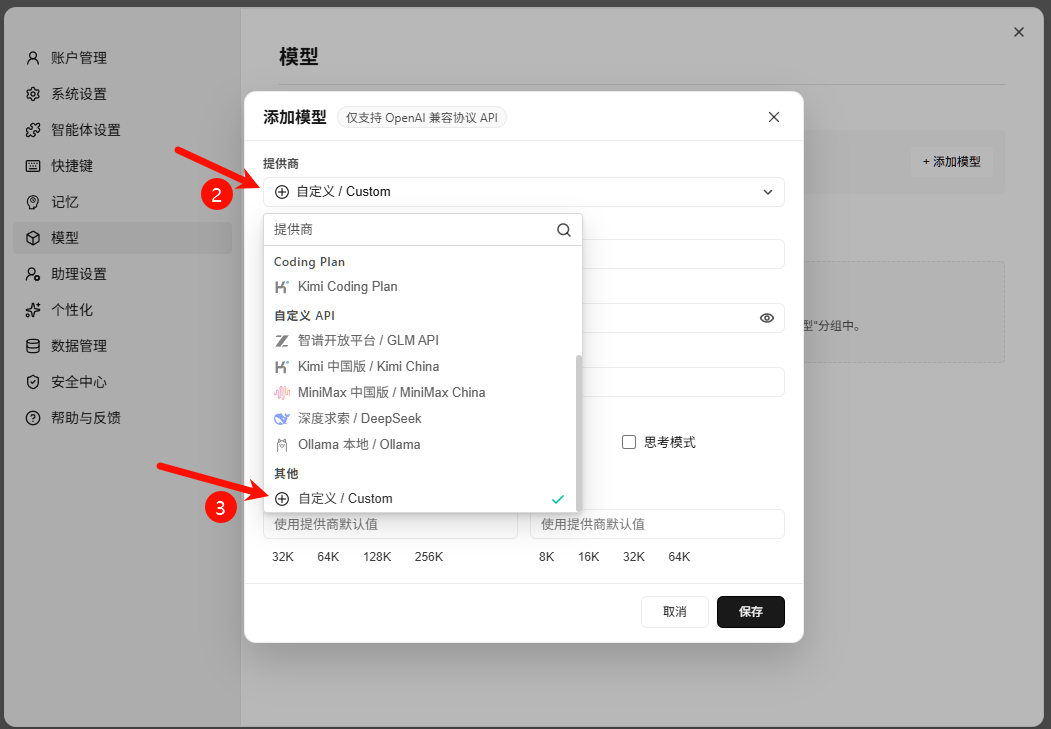
Task: Select 智谱开放平台 / GLM API provider
Action: 420,340
